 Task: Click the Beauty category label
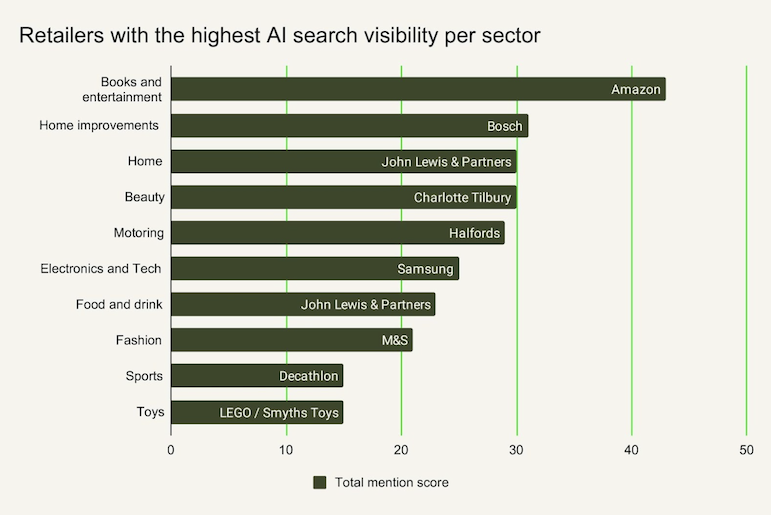pyautogui.click(x=145, y=197)
